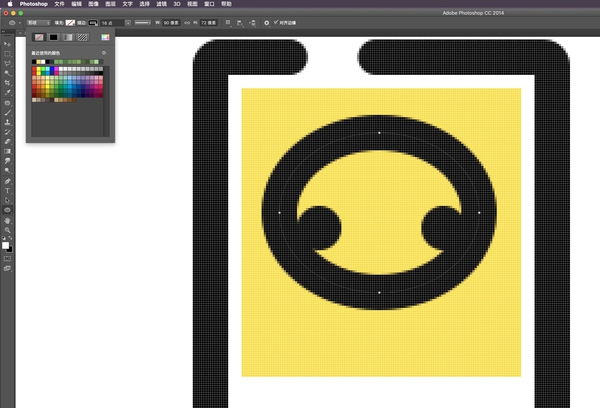Select the Path Selection tool
The image size is (600, 408).
[7, 200]
